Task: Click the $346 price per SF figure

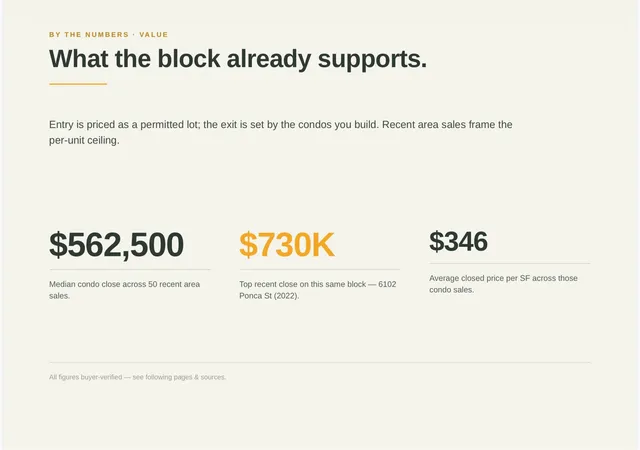Action: tap(458, 241)
